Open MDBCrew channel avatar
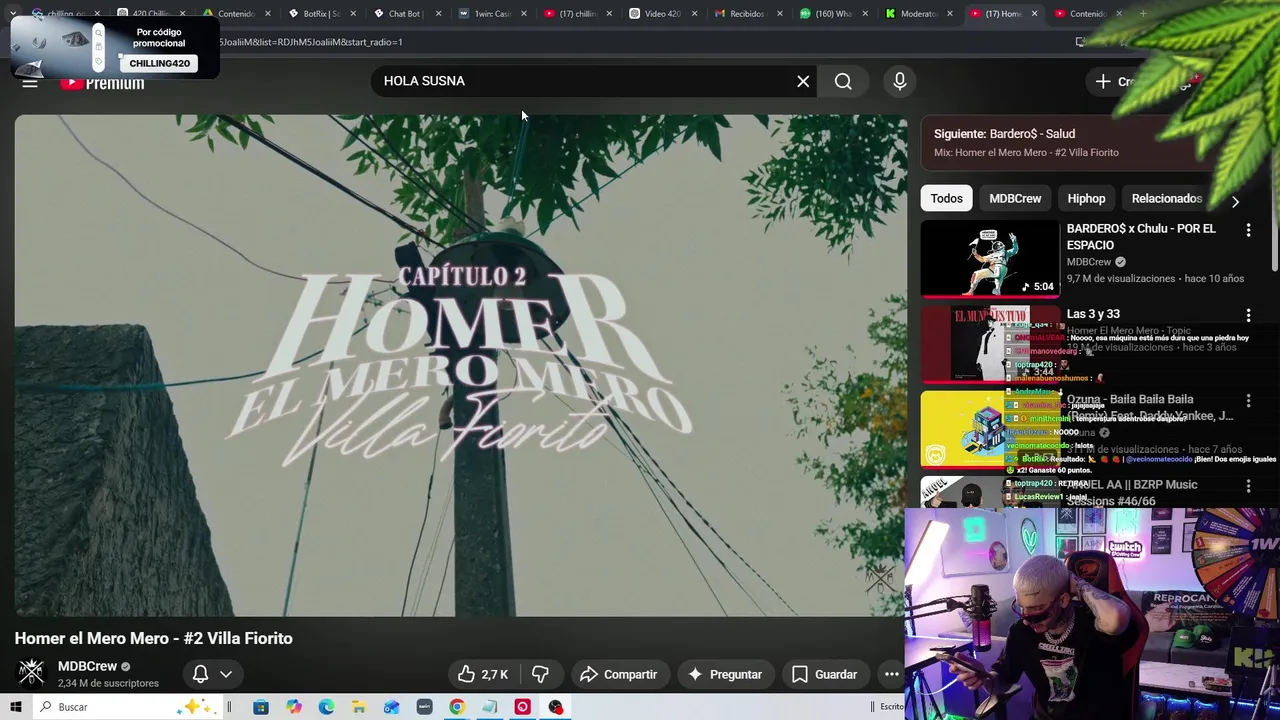 (x=32, y=673)
